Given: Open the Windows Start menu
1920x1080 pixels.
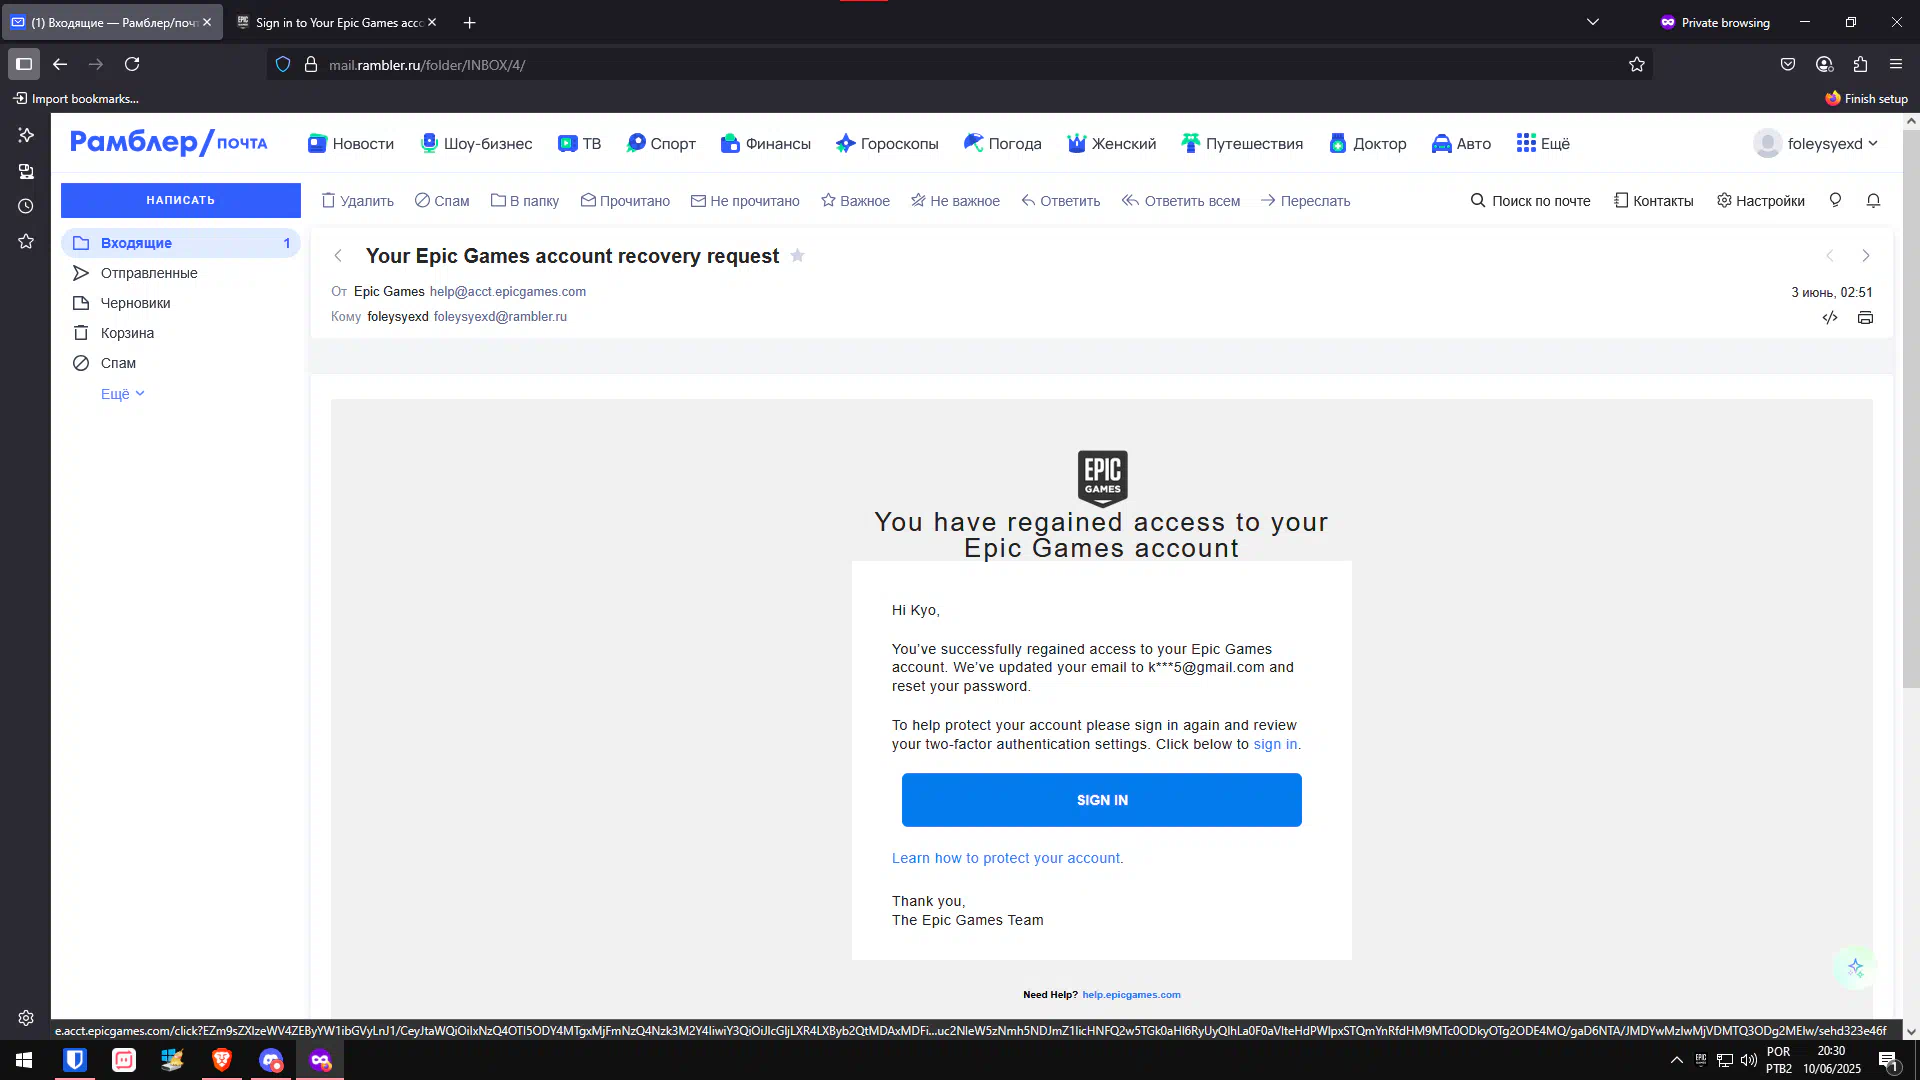Looking at the screenshot, I should [x=24, y=1060].
